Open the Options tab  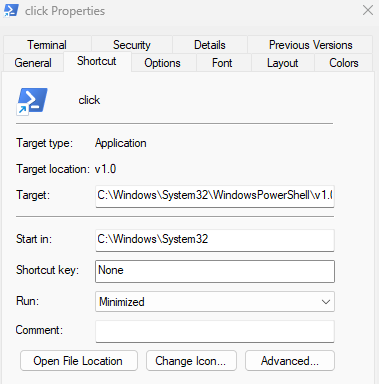pos(162,63)
